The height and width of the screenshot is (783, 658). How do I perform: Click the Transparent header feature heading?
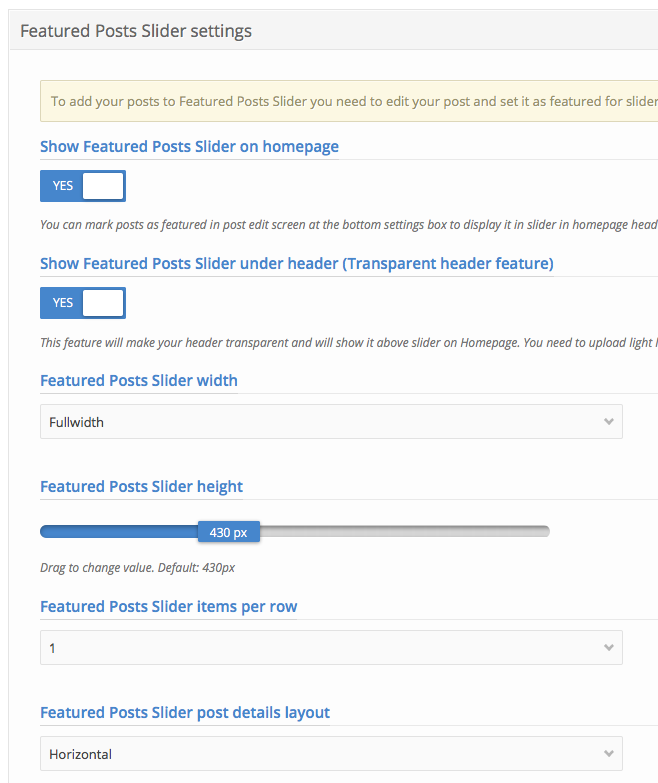(x=296, y=263)
